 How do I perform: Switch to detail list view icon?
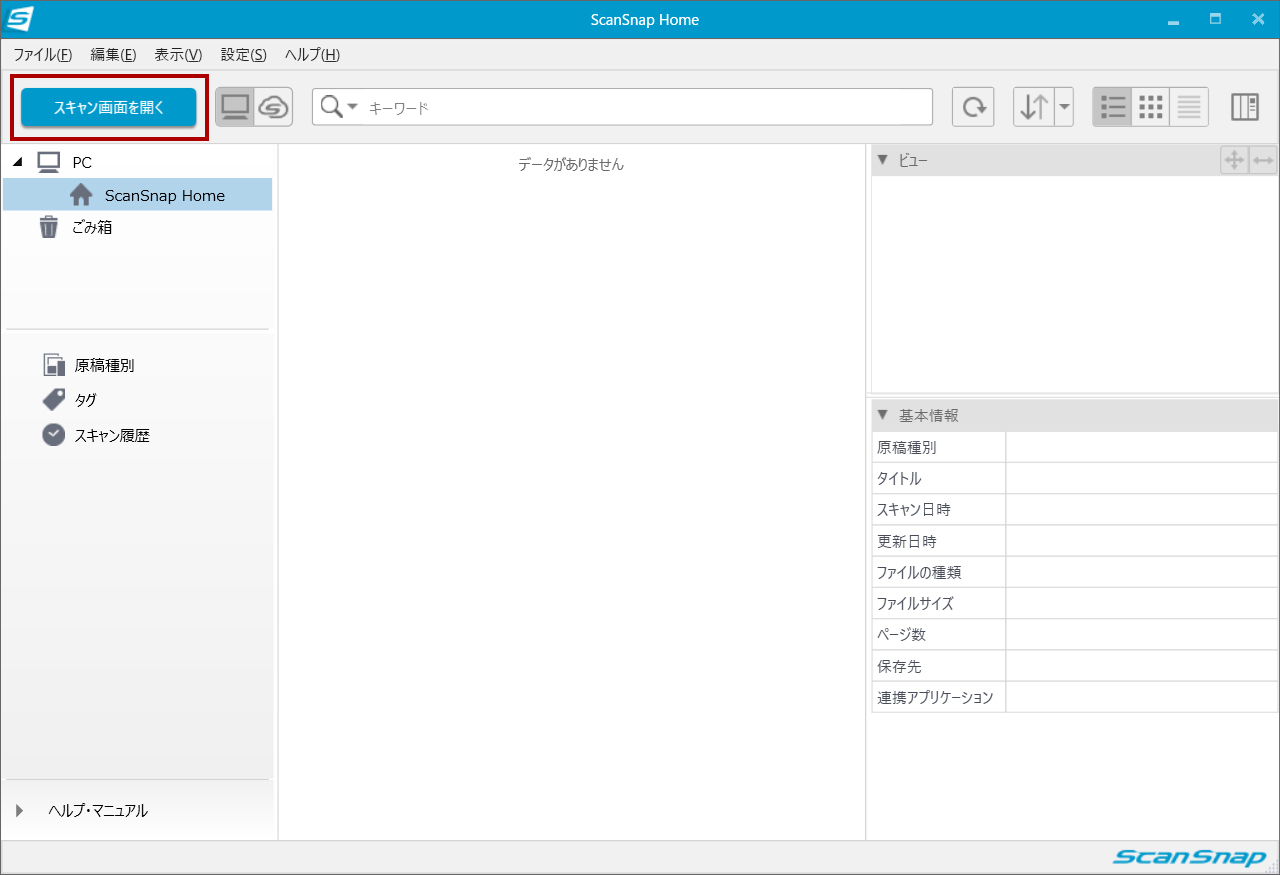1188,107
